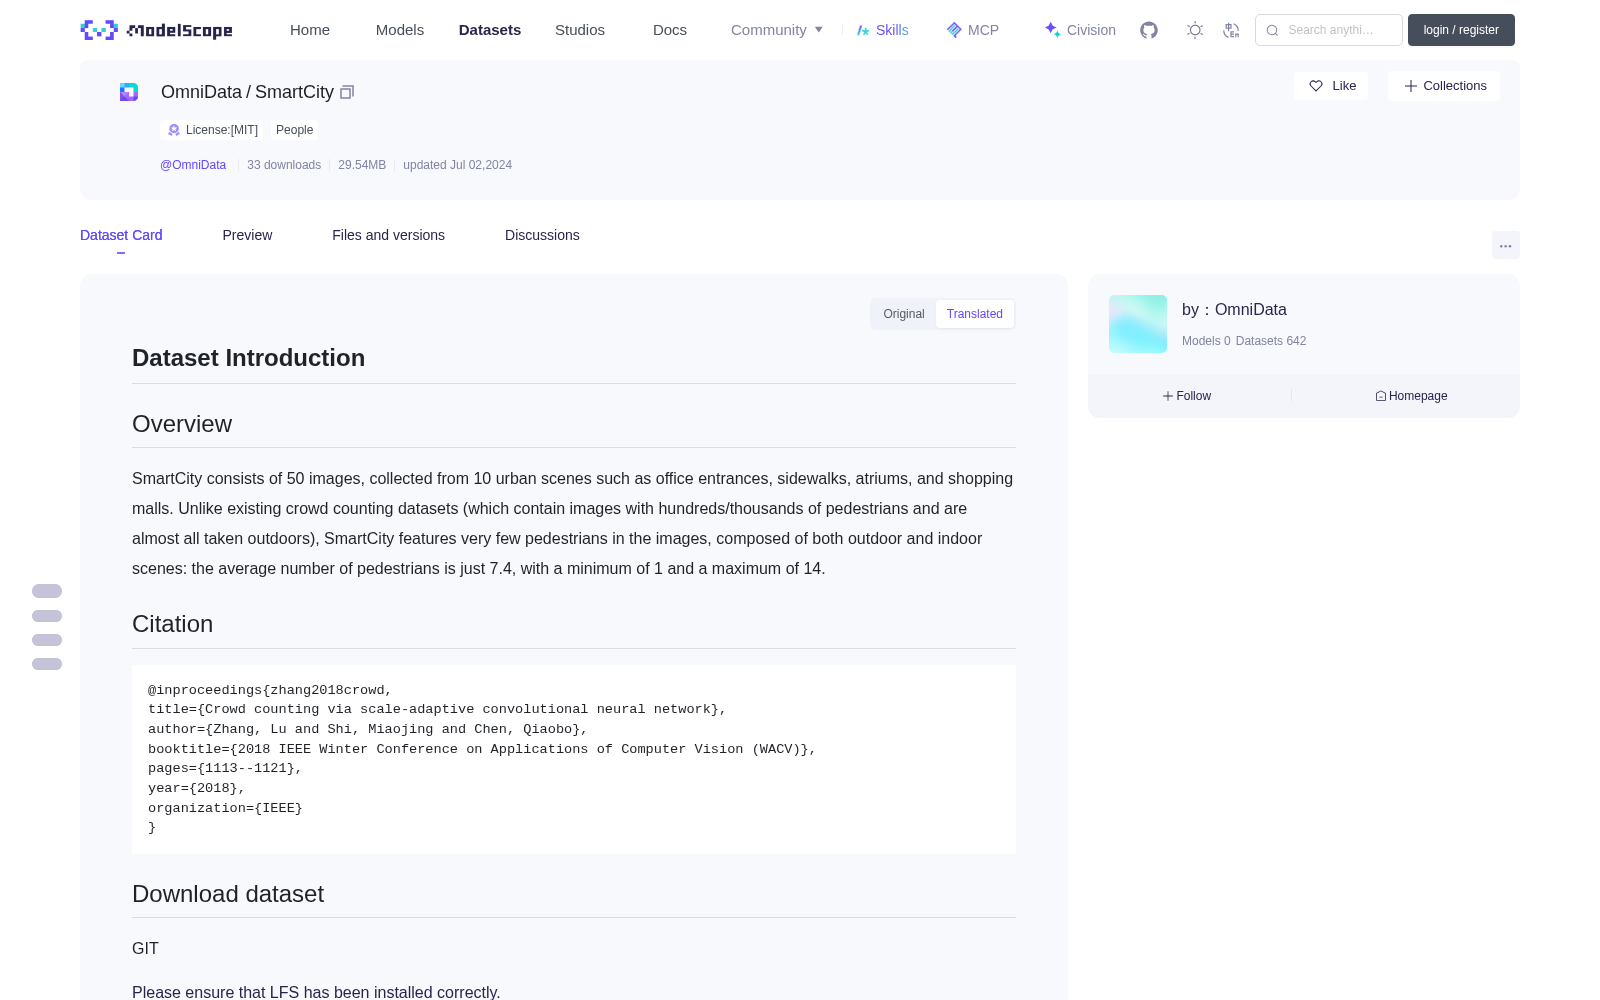Jump to second outline section marker

pos(47,616)
